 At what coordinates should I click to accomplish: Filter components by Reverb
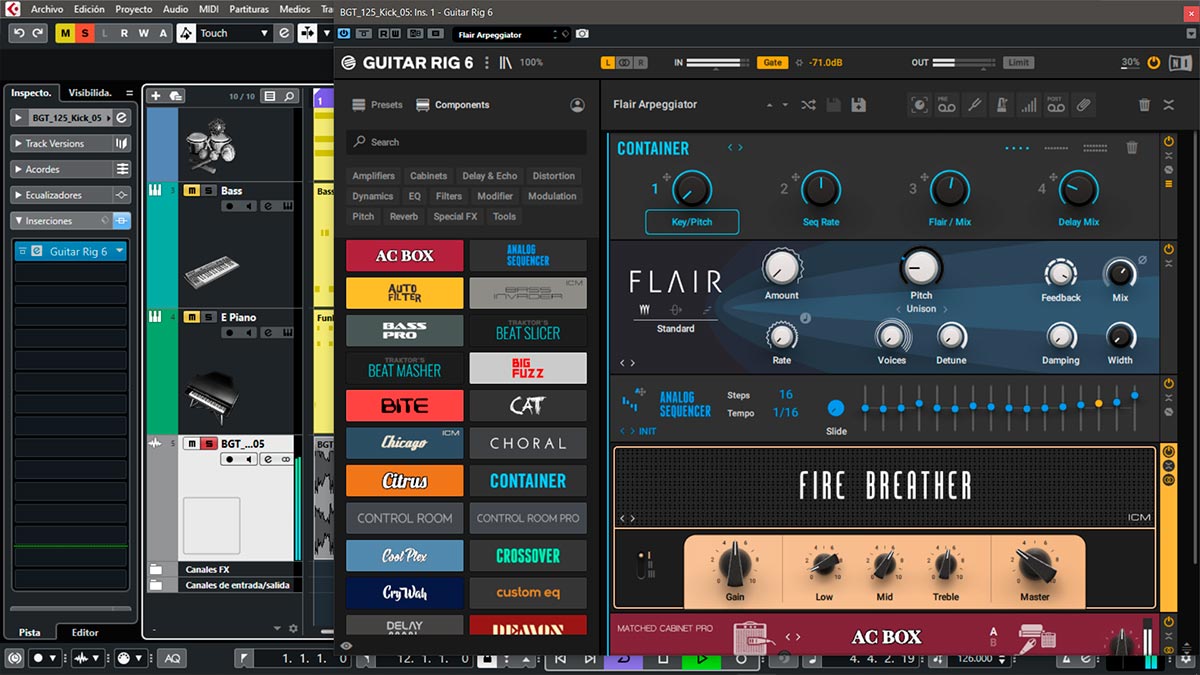pyautogui.click(x=404, y=216)
